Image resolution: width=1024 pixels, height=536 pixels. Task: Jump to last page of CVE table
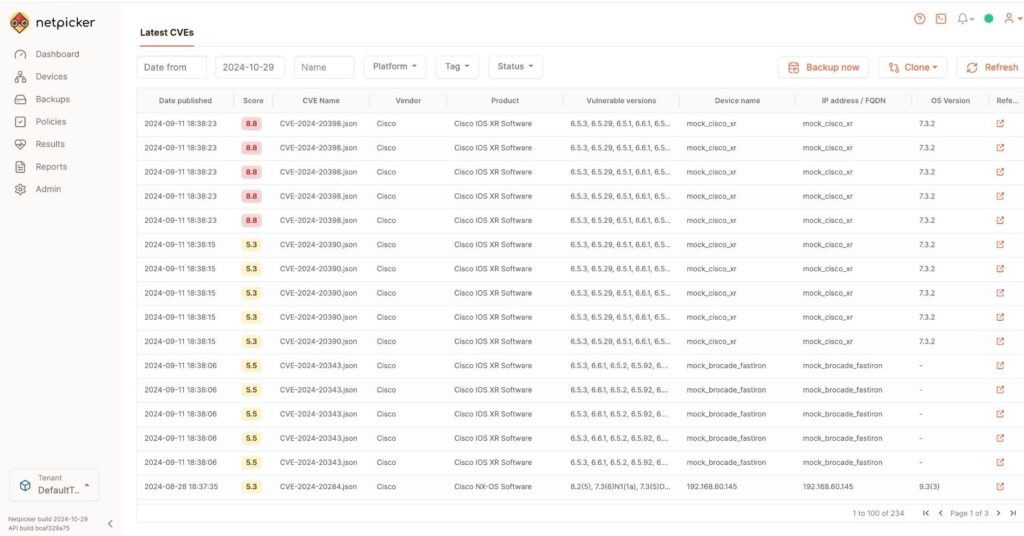pos(1011,513)
